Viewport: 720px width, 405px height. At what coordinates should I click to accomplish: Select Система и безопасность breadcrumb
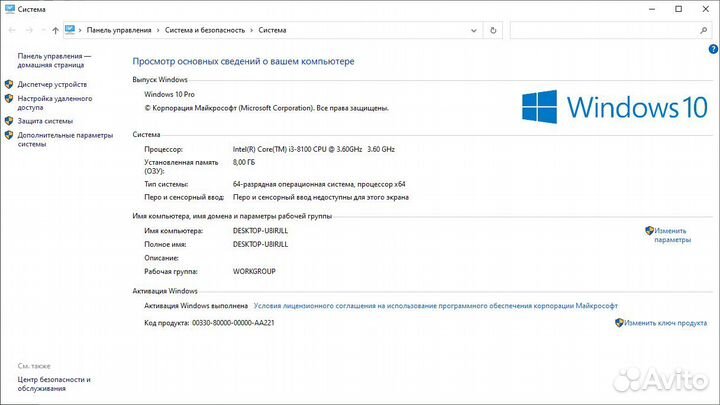pos(209,31)
